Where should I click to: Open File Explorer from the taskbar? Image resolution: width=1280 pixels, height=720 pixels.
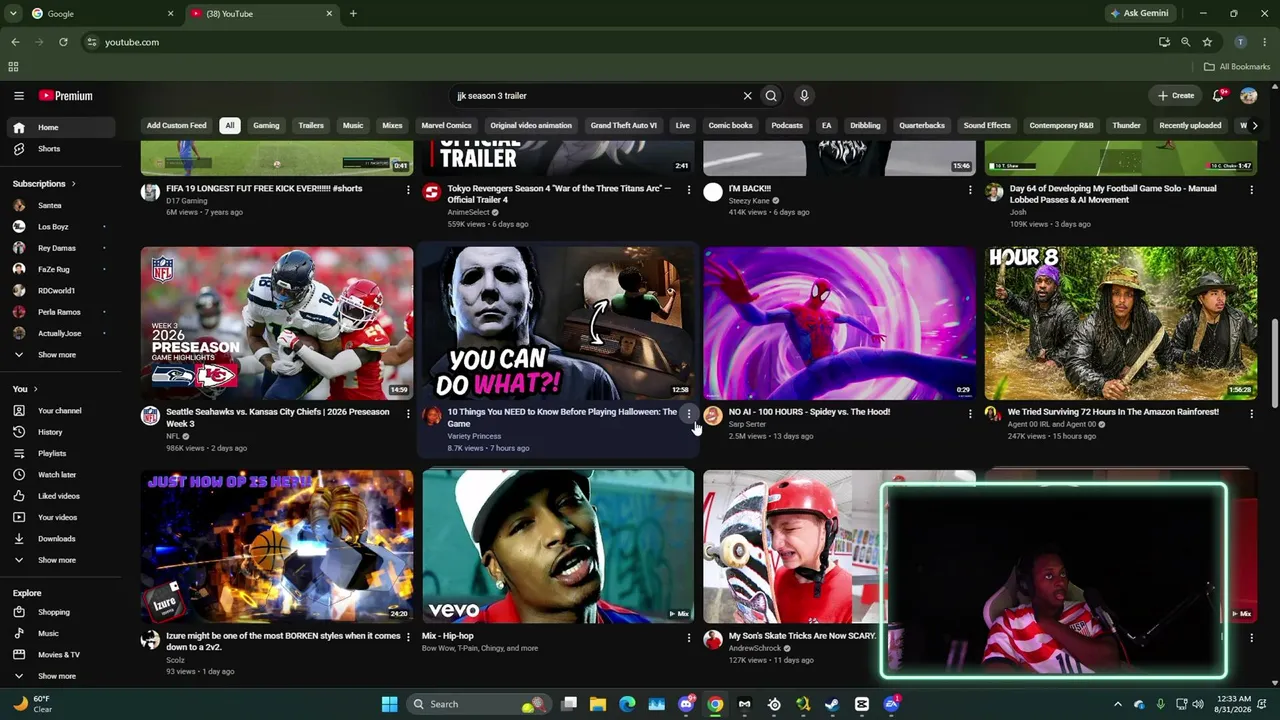pos(598,704)
